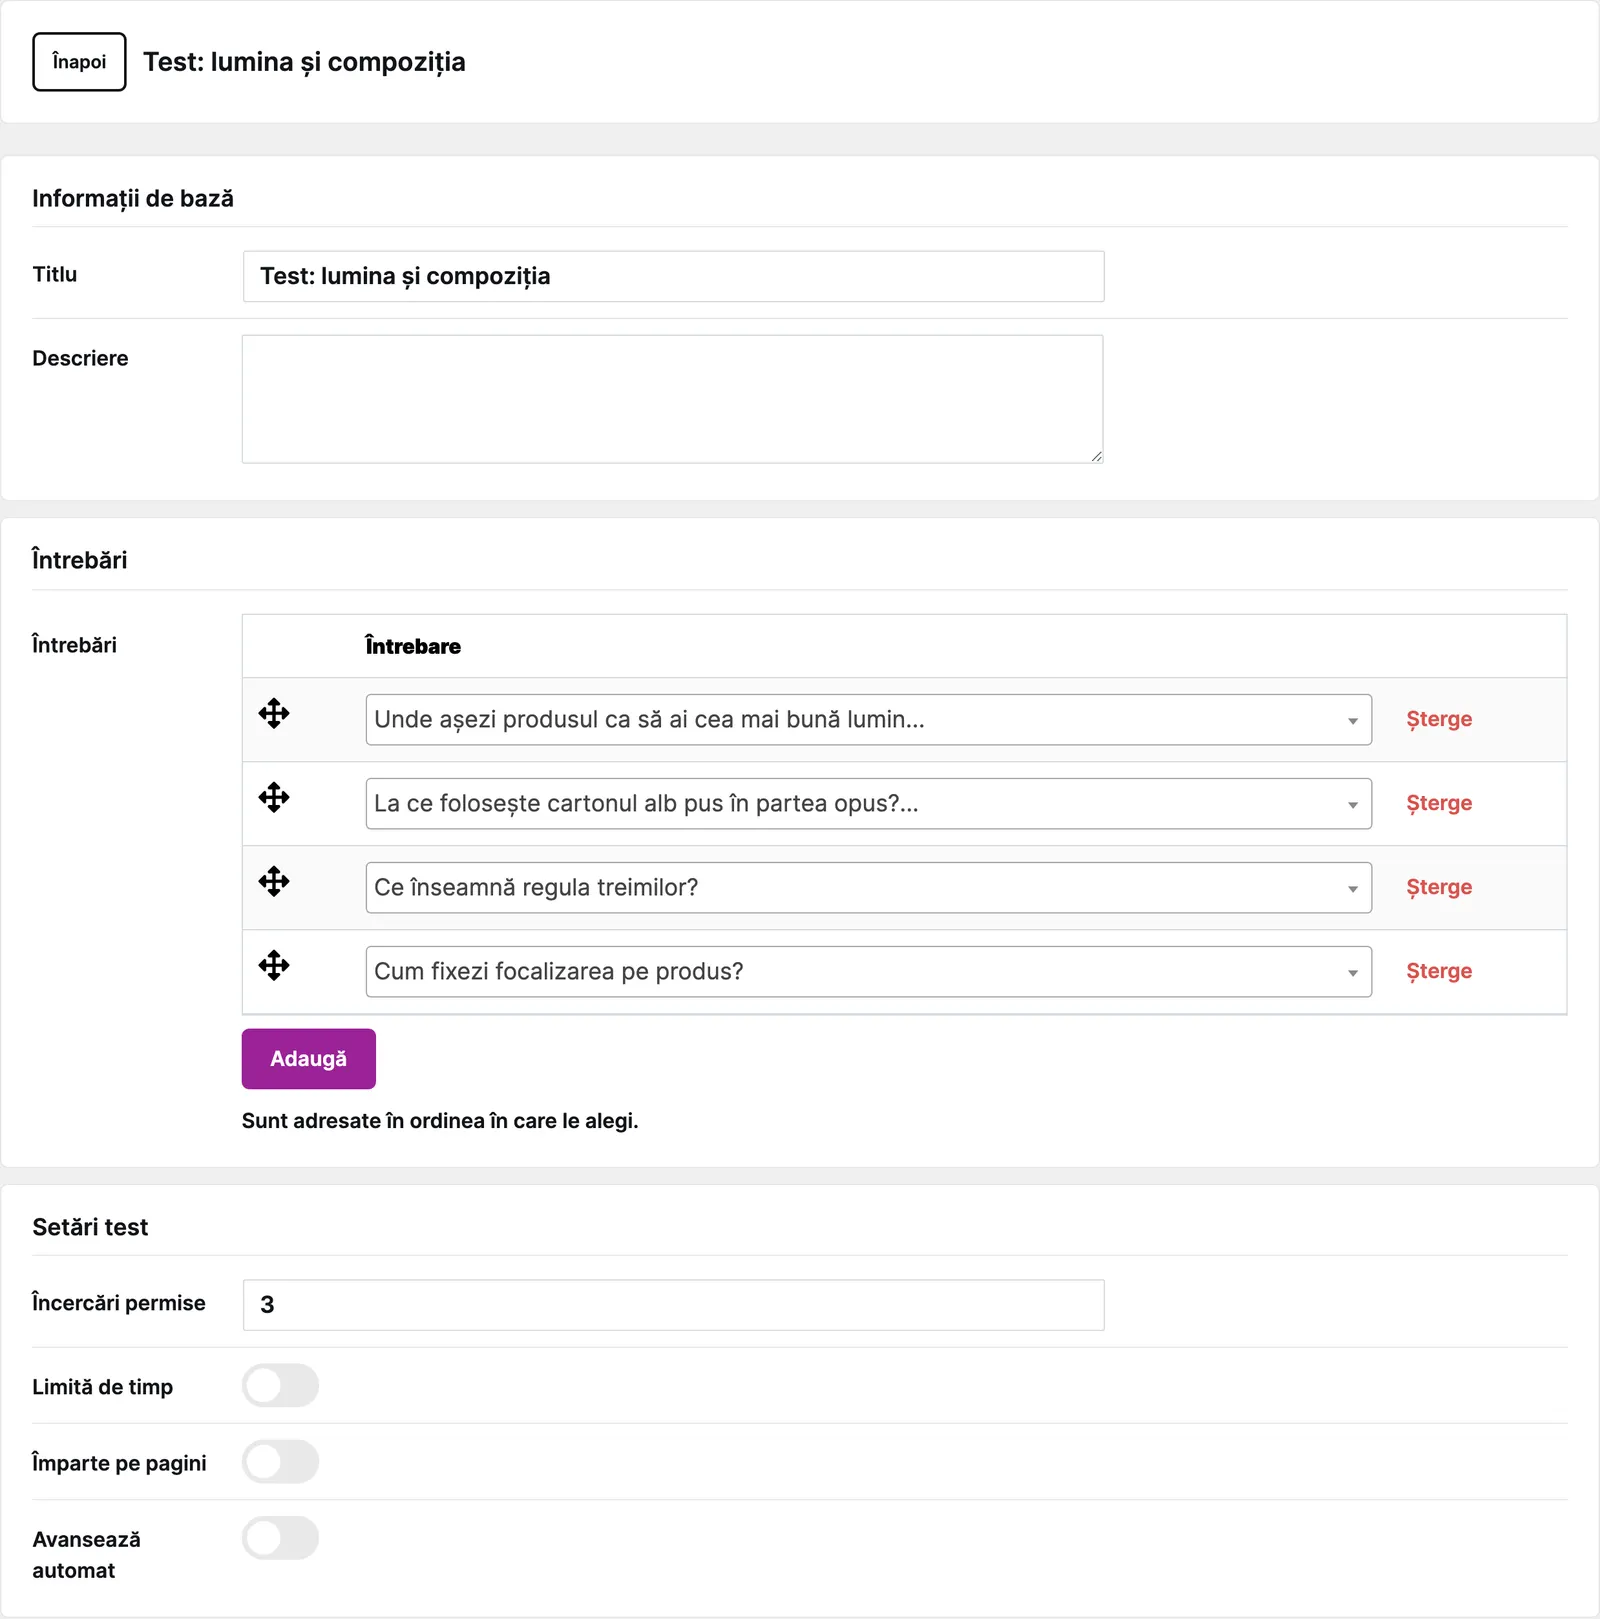Open the 'La ce folosește cartonul alb' dropdown
Image resolution: width=1600 pixels, height=1619 pixels.
[868, 804]
